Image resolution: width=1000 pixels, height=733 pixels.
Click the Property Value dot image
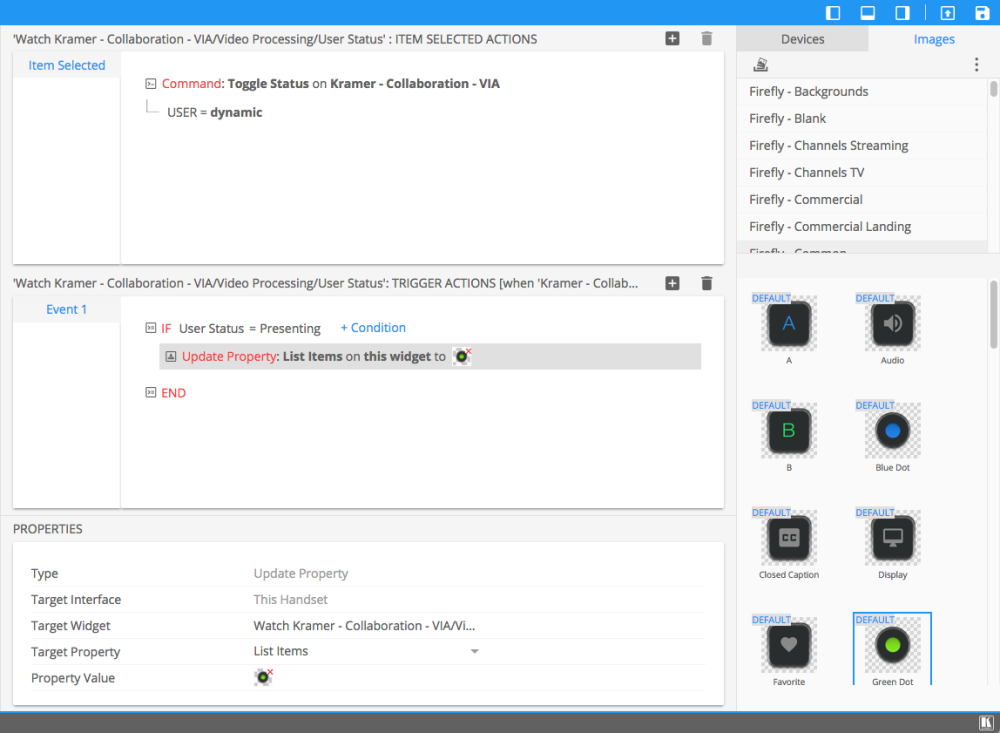tap(263, 677)
